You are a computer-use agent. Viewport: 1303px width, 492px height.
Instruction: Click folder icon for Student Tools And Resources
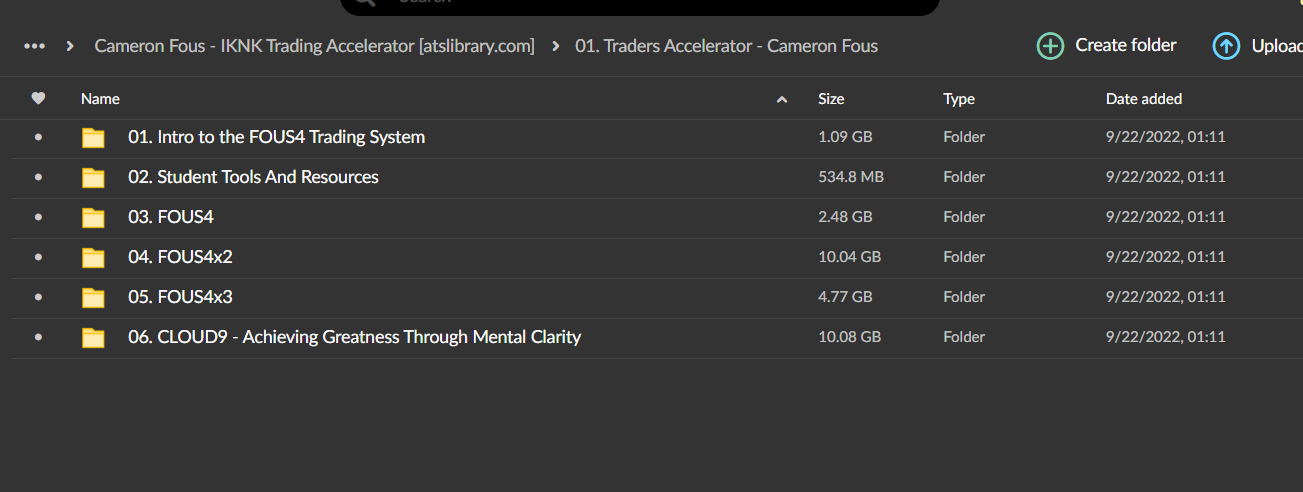[93, 178]
